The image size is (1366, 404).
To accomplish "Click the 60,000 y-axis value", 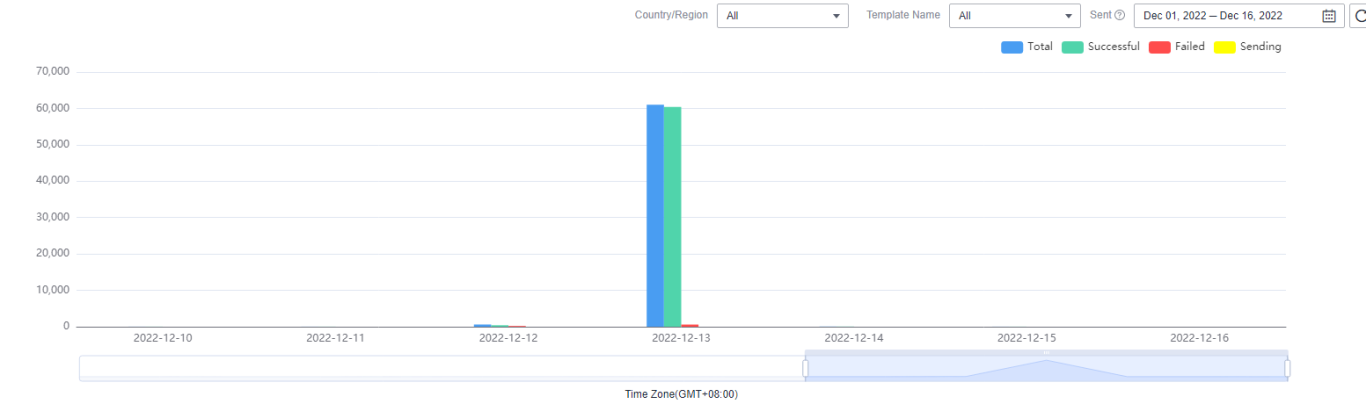I will pos(51,108).
